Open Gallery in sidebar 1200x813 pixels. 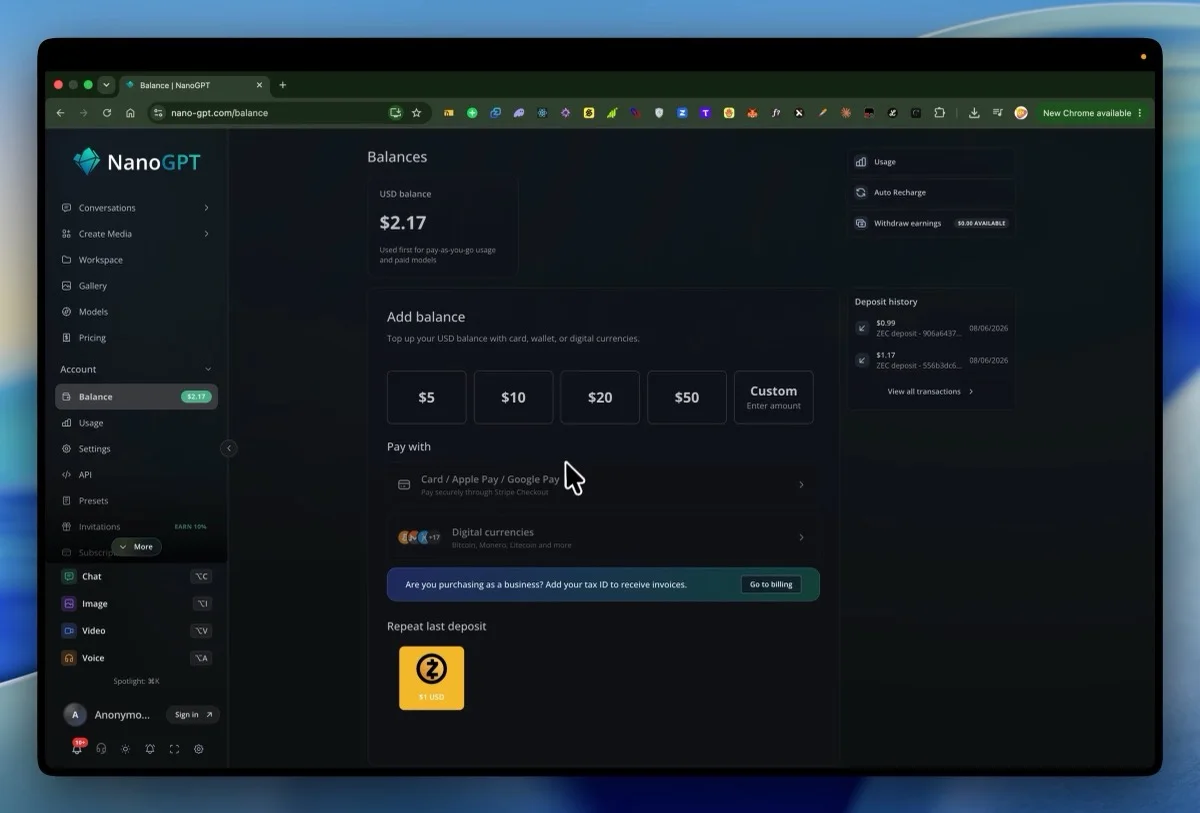pos(136,286)
